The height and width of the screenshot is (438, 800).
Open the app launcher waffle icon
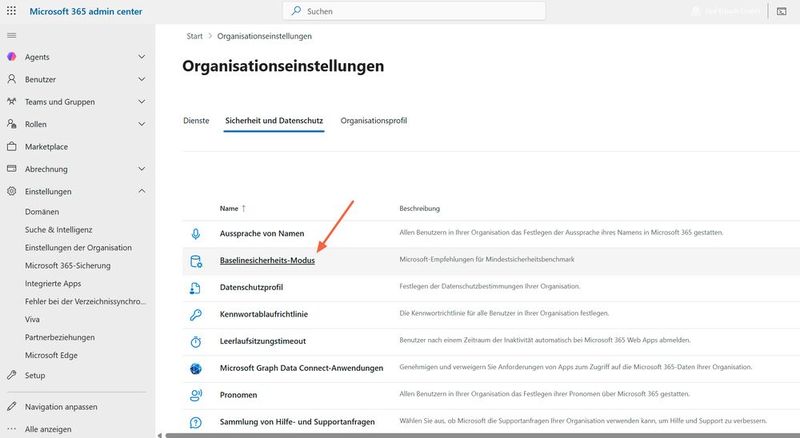pos(11,11)
